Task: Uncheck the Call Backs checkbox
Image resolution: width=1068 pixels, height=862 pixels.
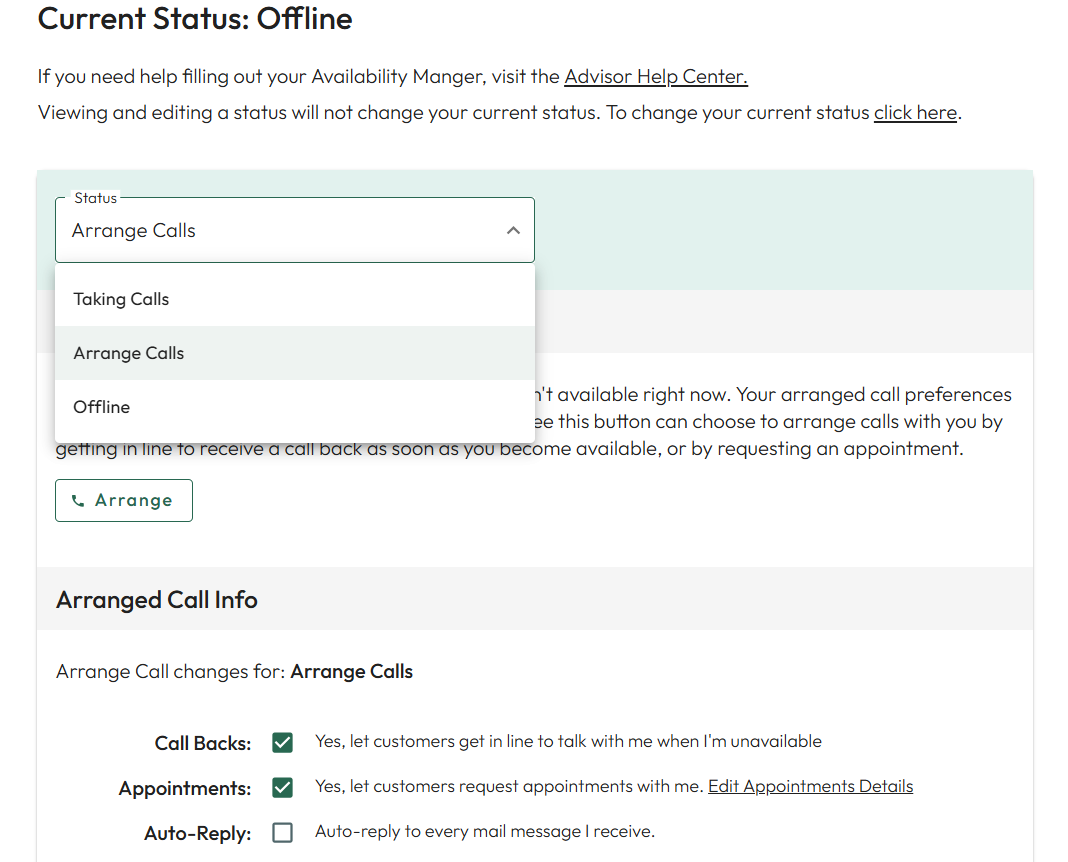Action: (283, 742)
